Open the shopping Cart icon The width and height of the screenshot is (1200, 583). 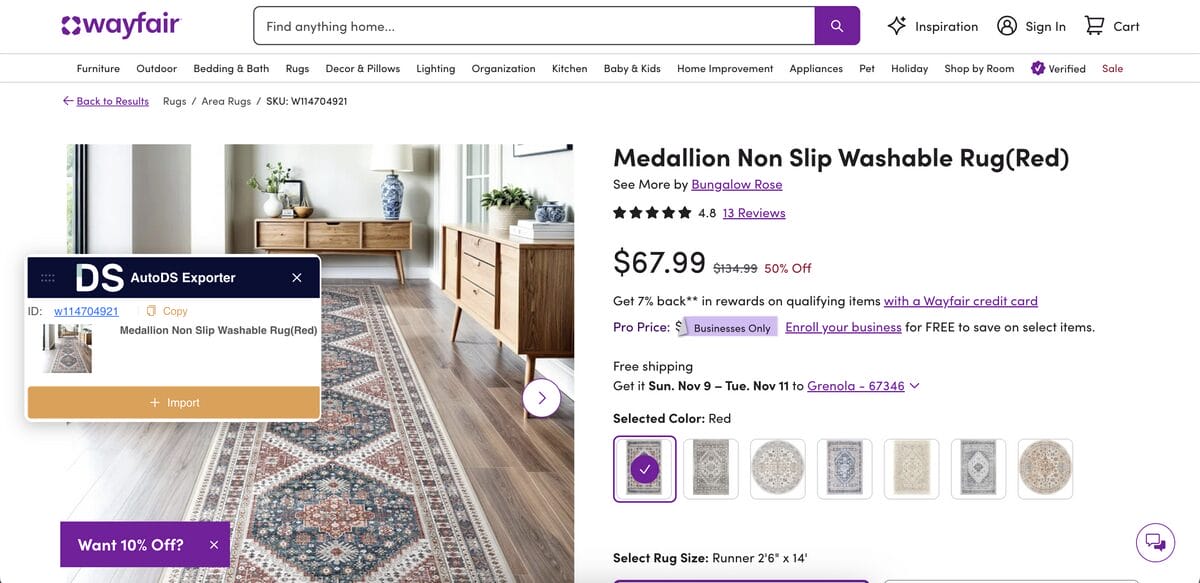1095,25
